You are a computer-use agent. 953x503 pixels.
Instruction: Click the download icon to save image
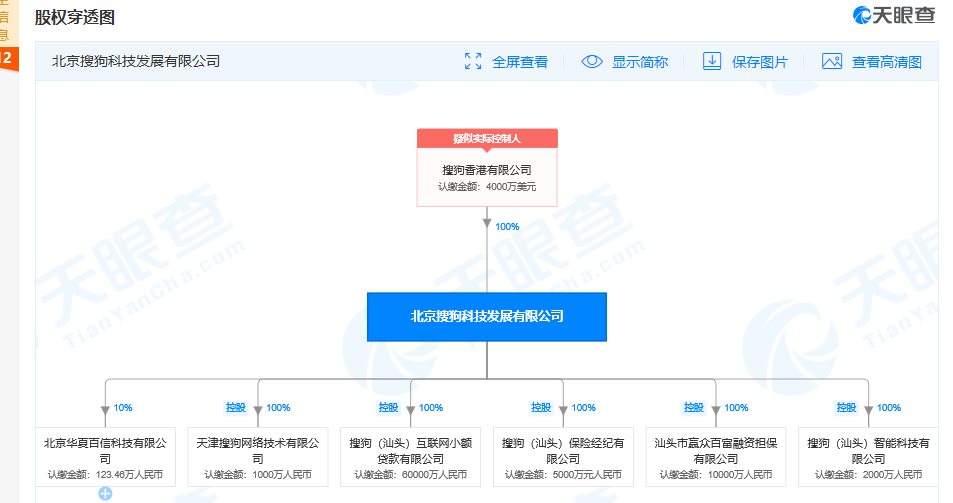712,61
